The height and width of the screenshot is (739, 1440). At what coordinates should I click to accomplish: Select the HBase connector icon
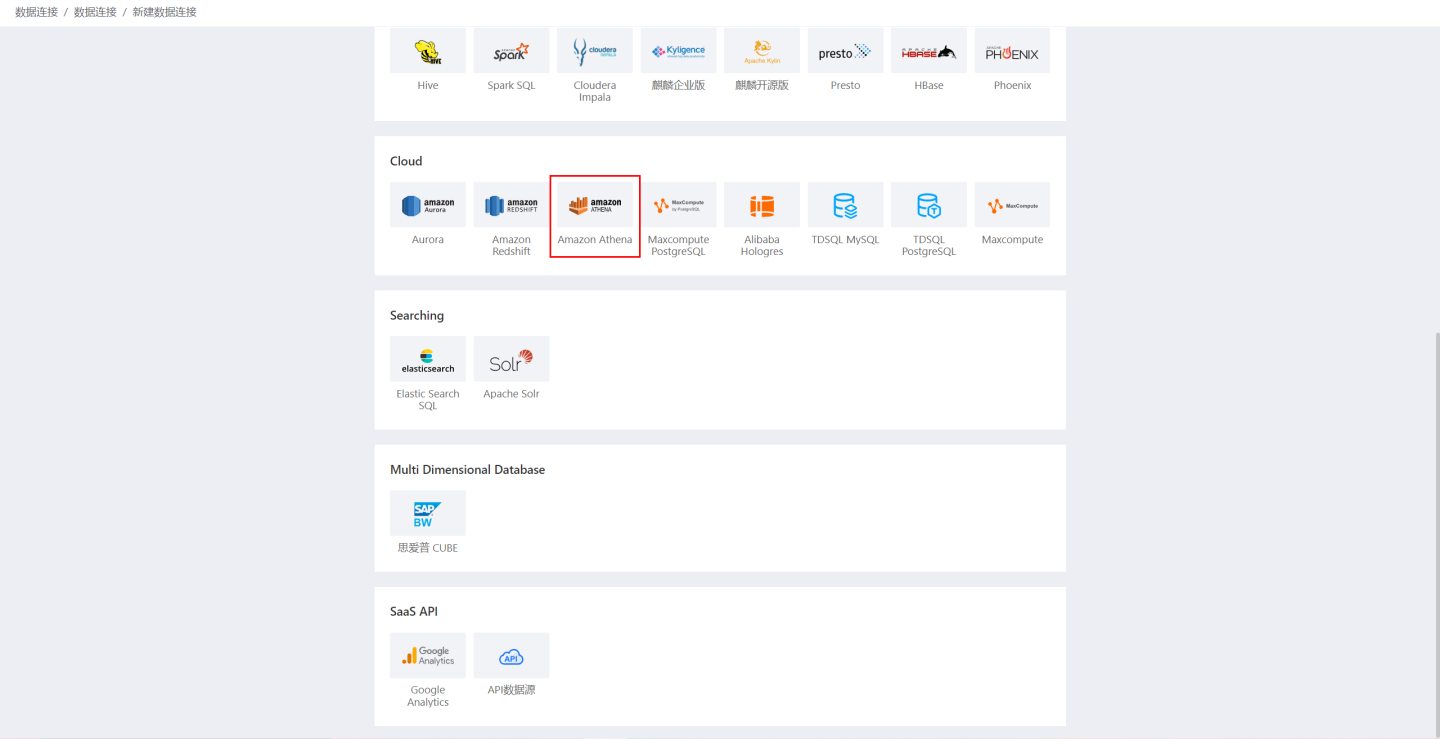point(929,51)
